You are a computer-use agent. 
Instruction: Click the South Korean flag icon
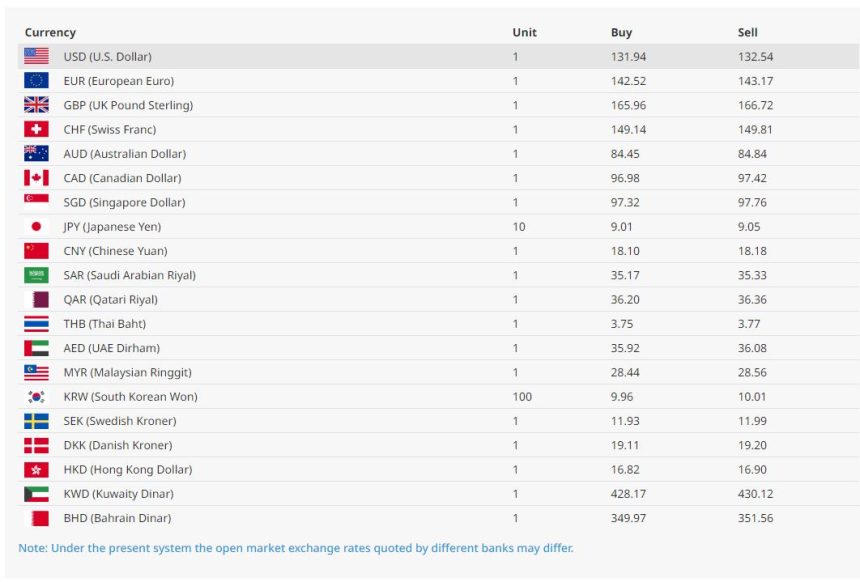point(36,397)
